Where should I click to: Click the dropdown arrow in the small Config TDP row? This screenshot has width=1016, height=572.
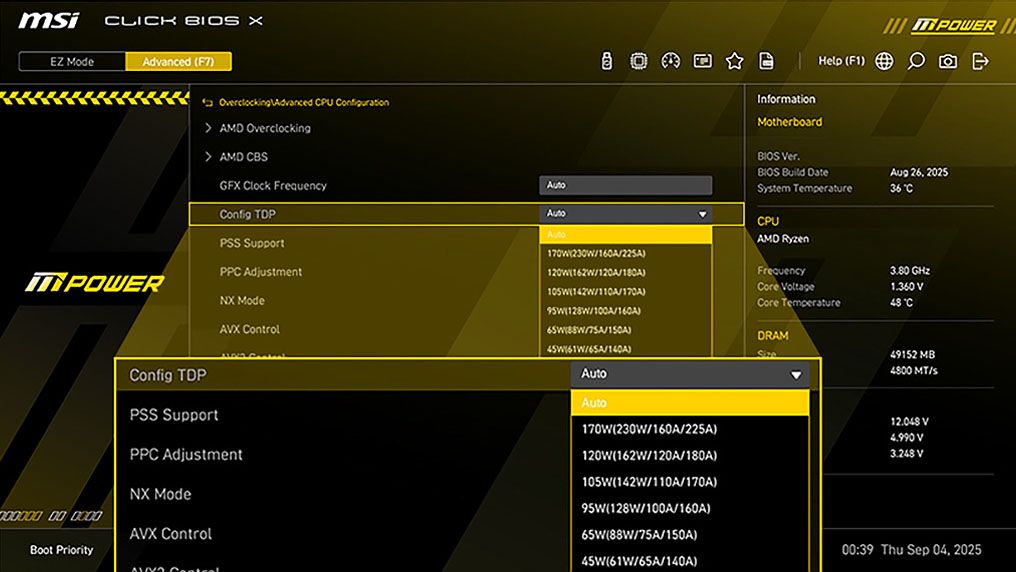point(702,214)
